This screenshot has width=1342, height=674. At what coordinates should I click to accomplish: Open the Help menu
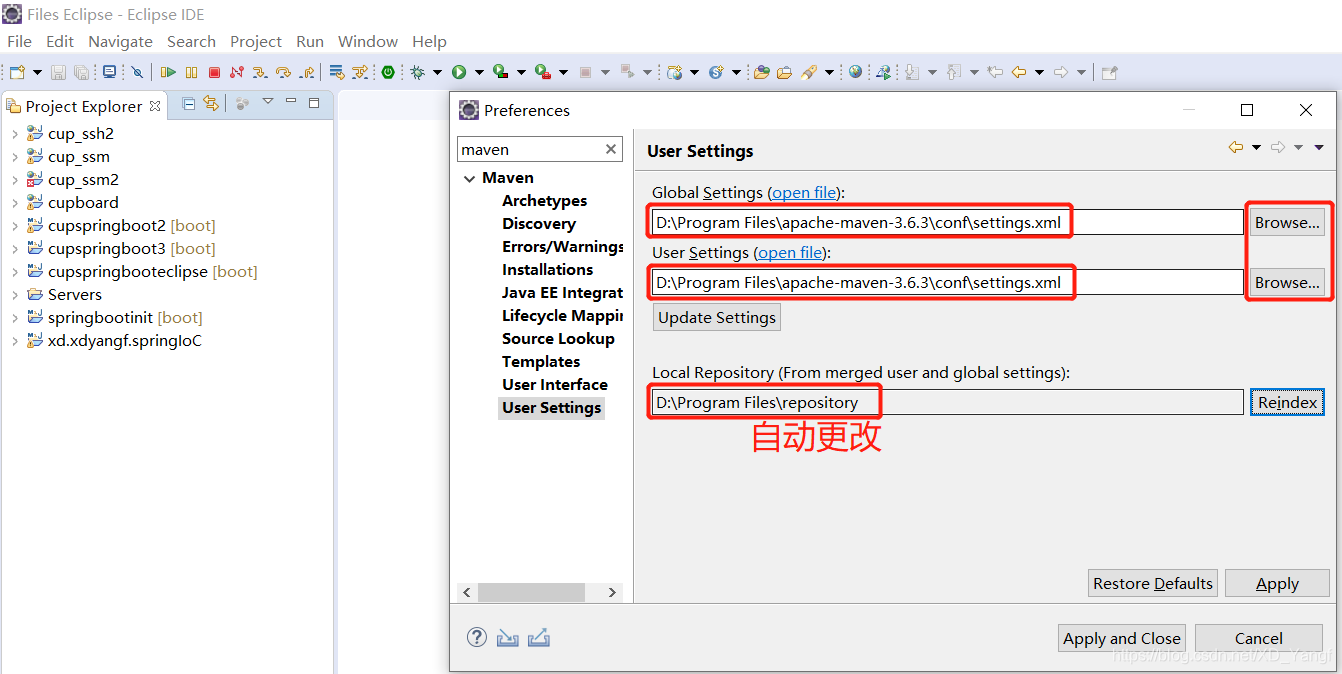[x=429, y=41]
